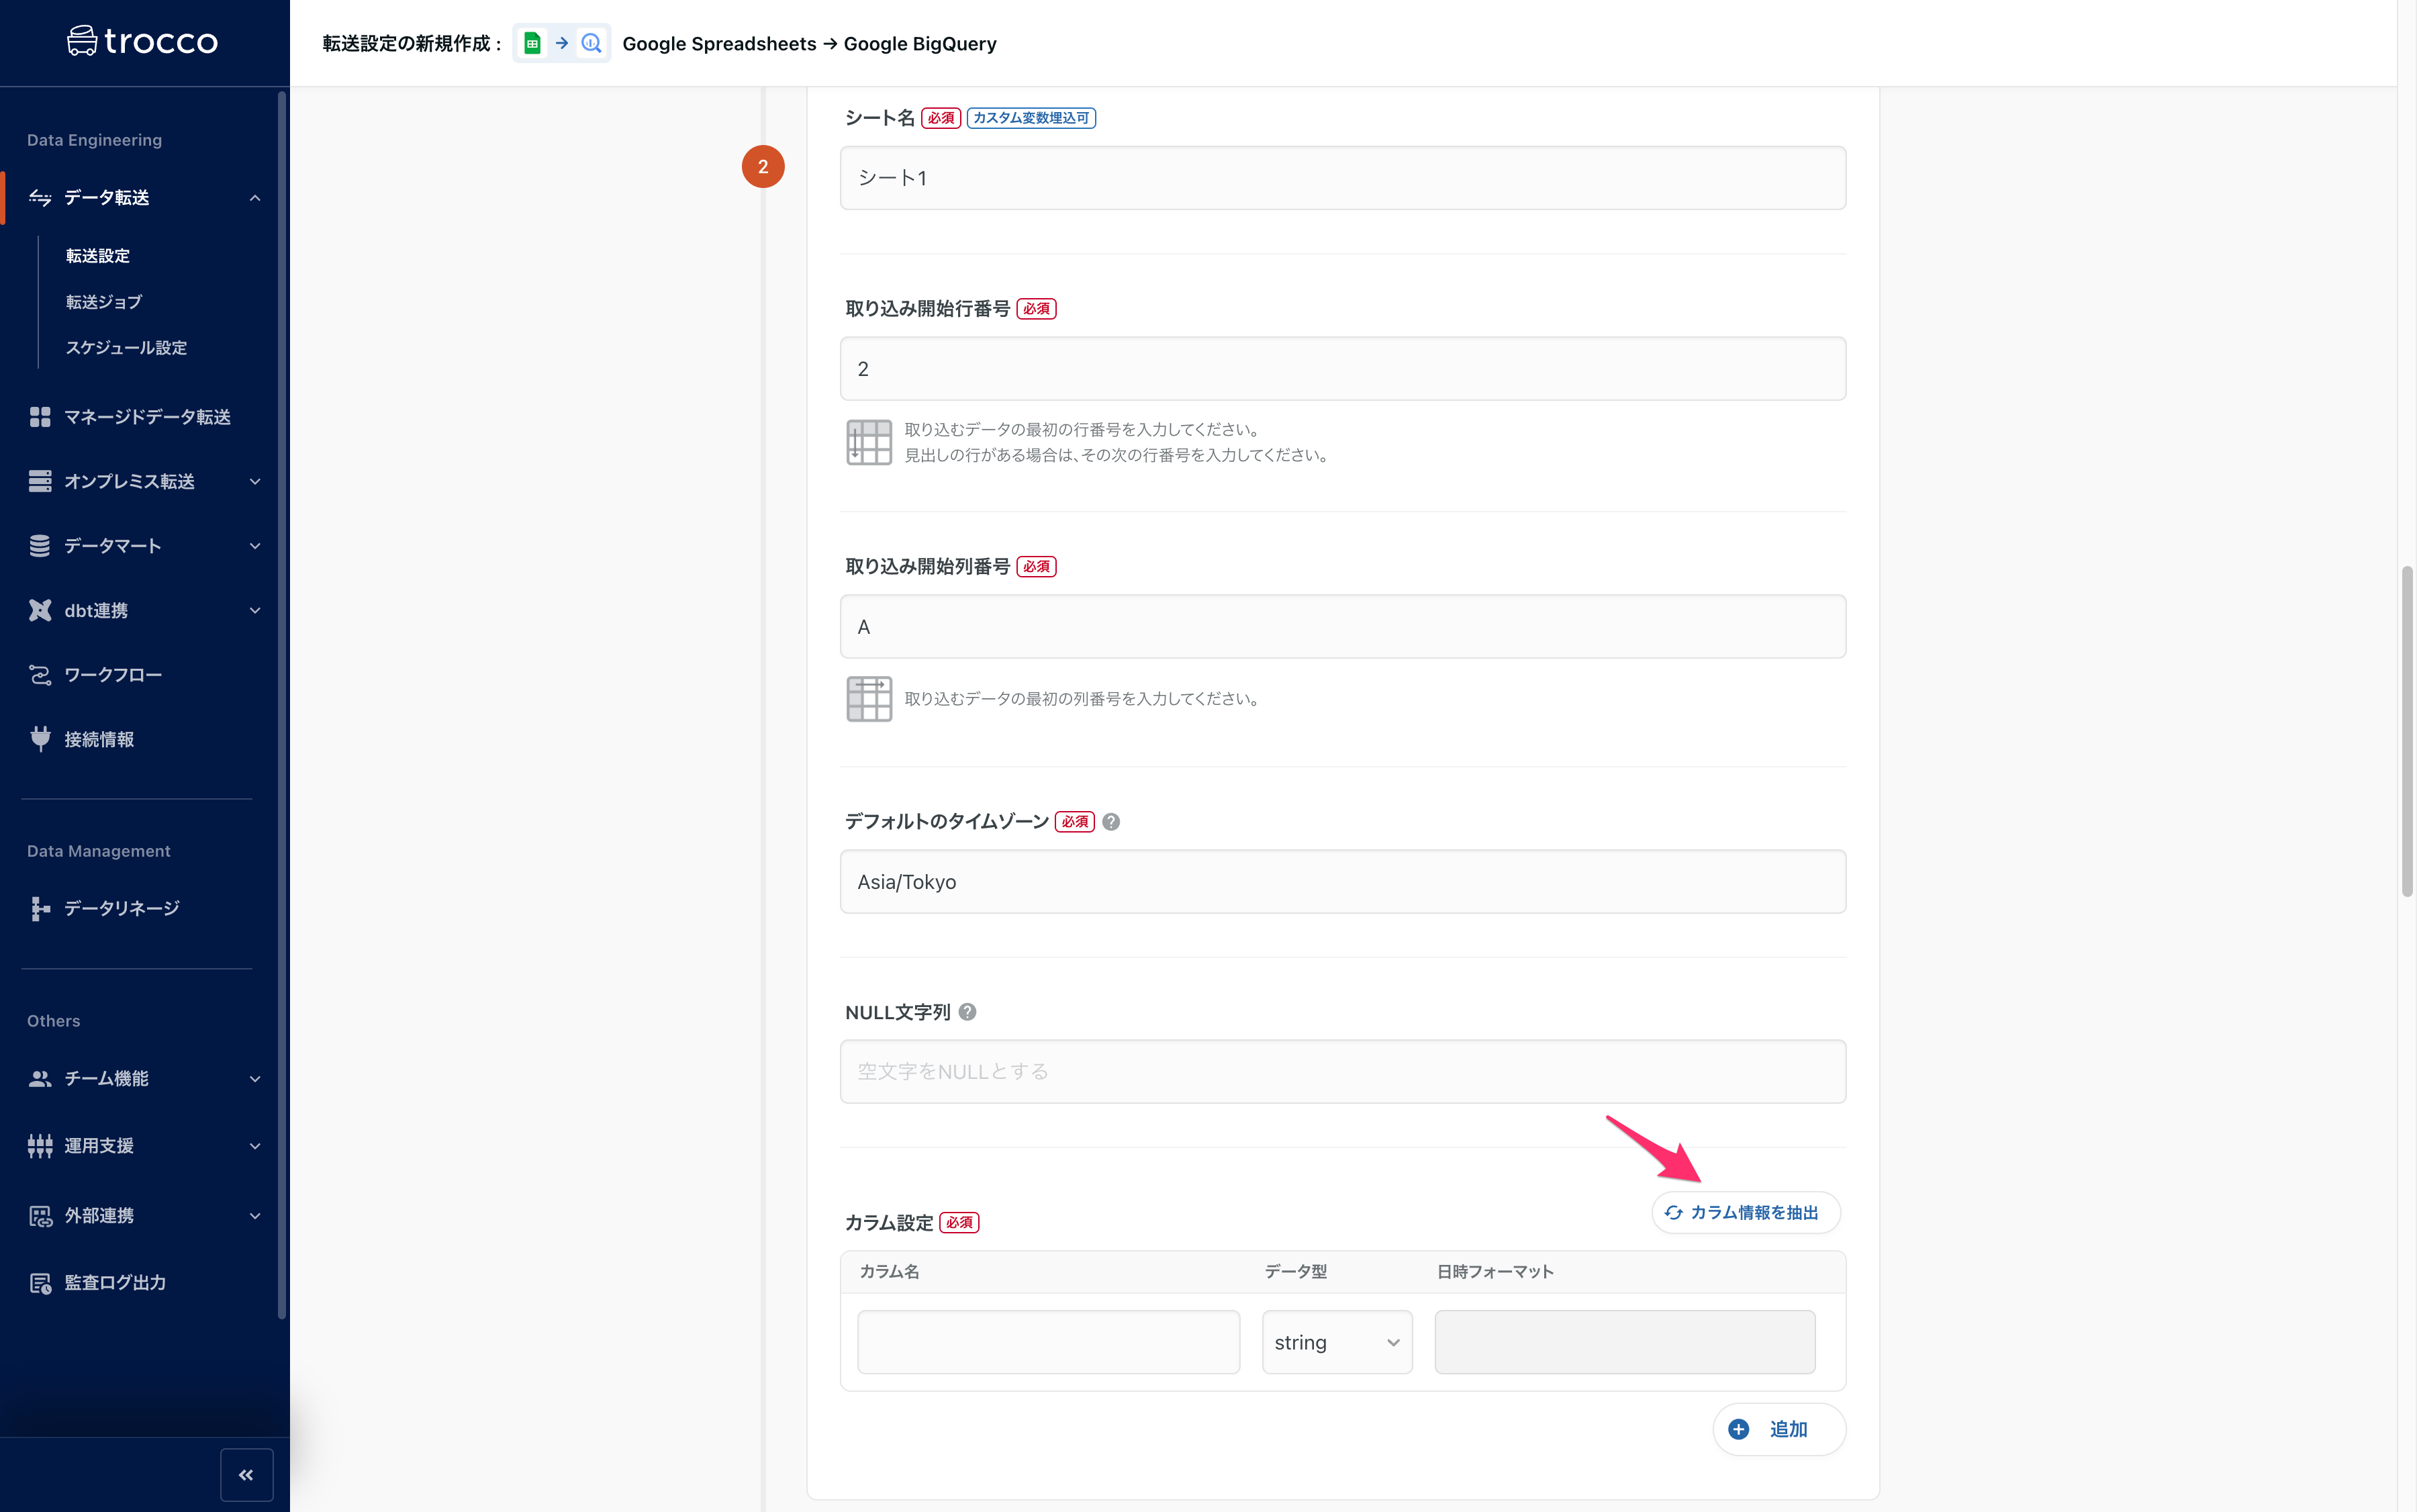2417x1512 pixels.
Task: Expand the オンプレミス転送 submenu
Action: [x=255, y=482]
